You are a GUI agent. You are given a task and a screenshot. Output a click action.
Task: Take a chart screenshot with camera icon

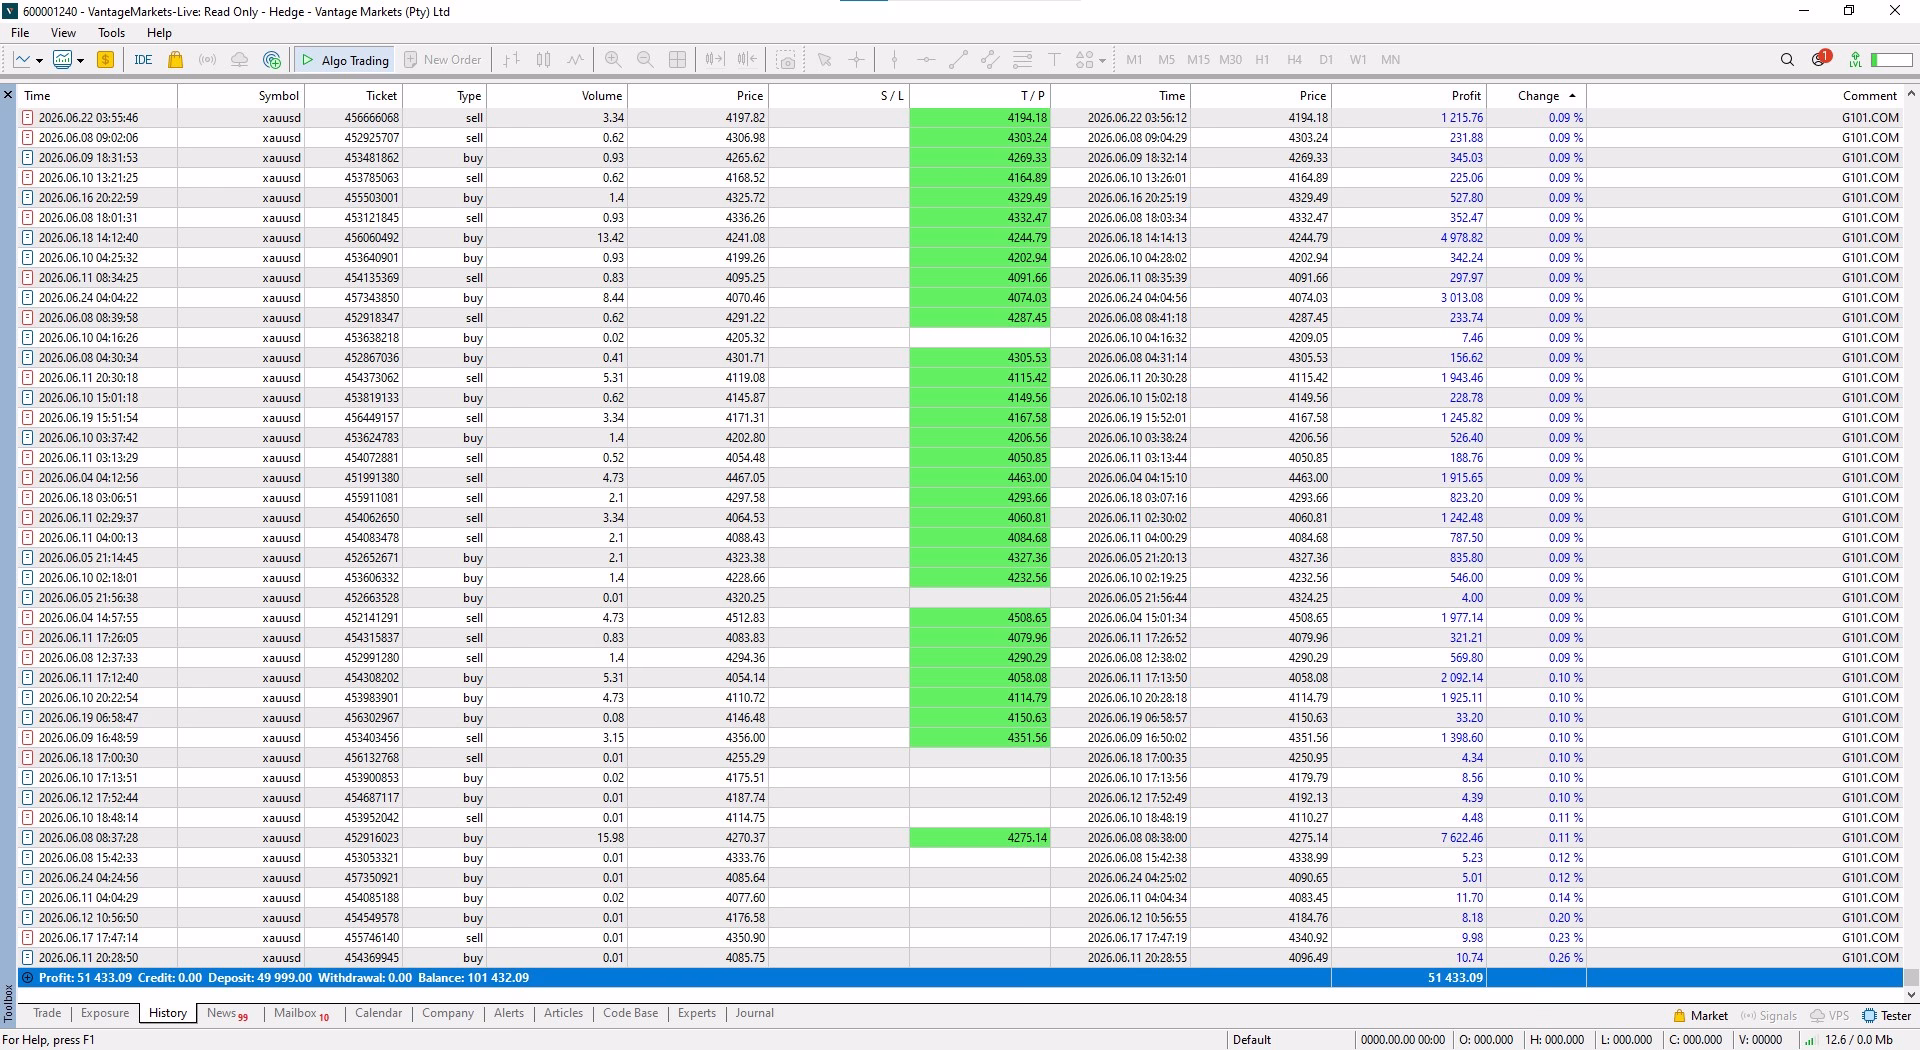[787, 60]
